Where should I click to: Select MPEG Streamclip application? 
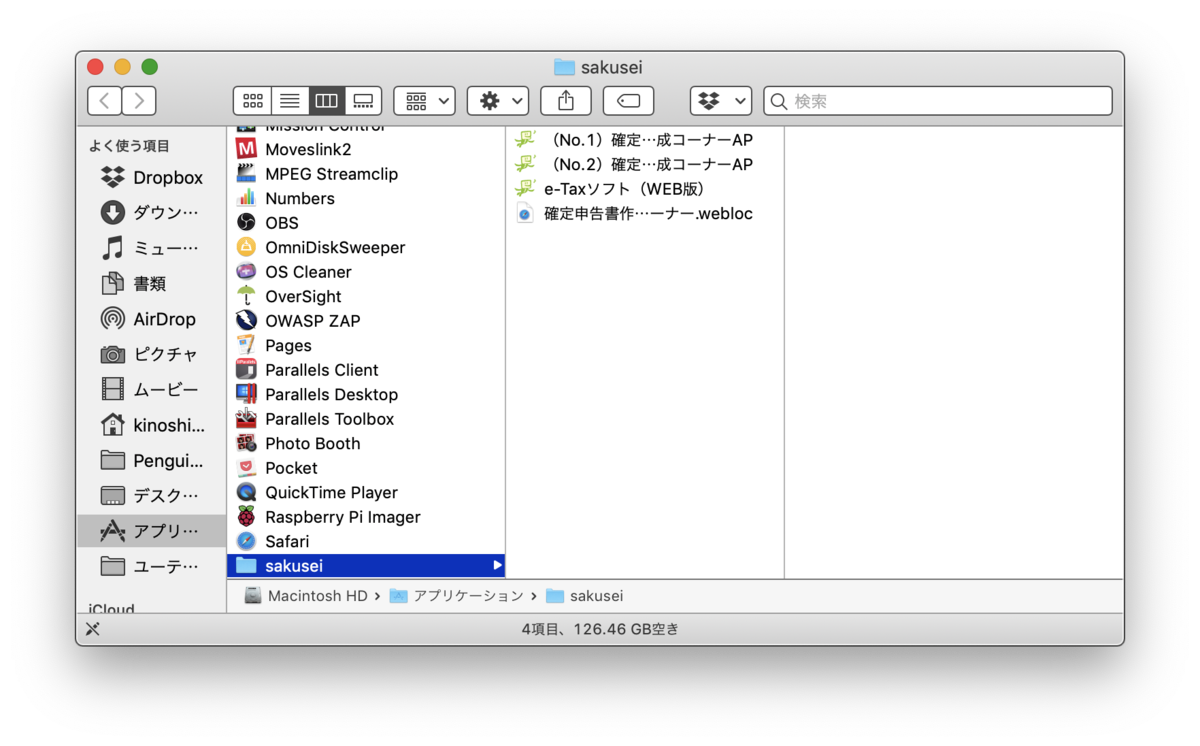click(366, 174)
